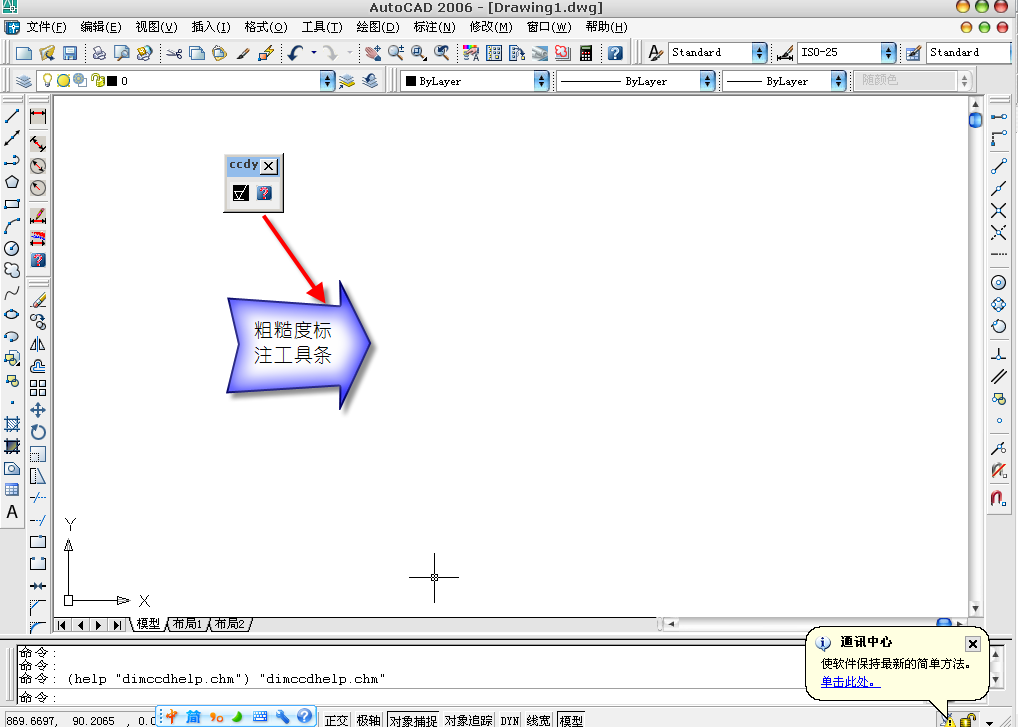This screenshot has height=727, width=1018.
Task: Toggle 正交 ortho mode in status bar
Action: pos(336,720)
